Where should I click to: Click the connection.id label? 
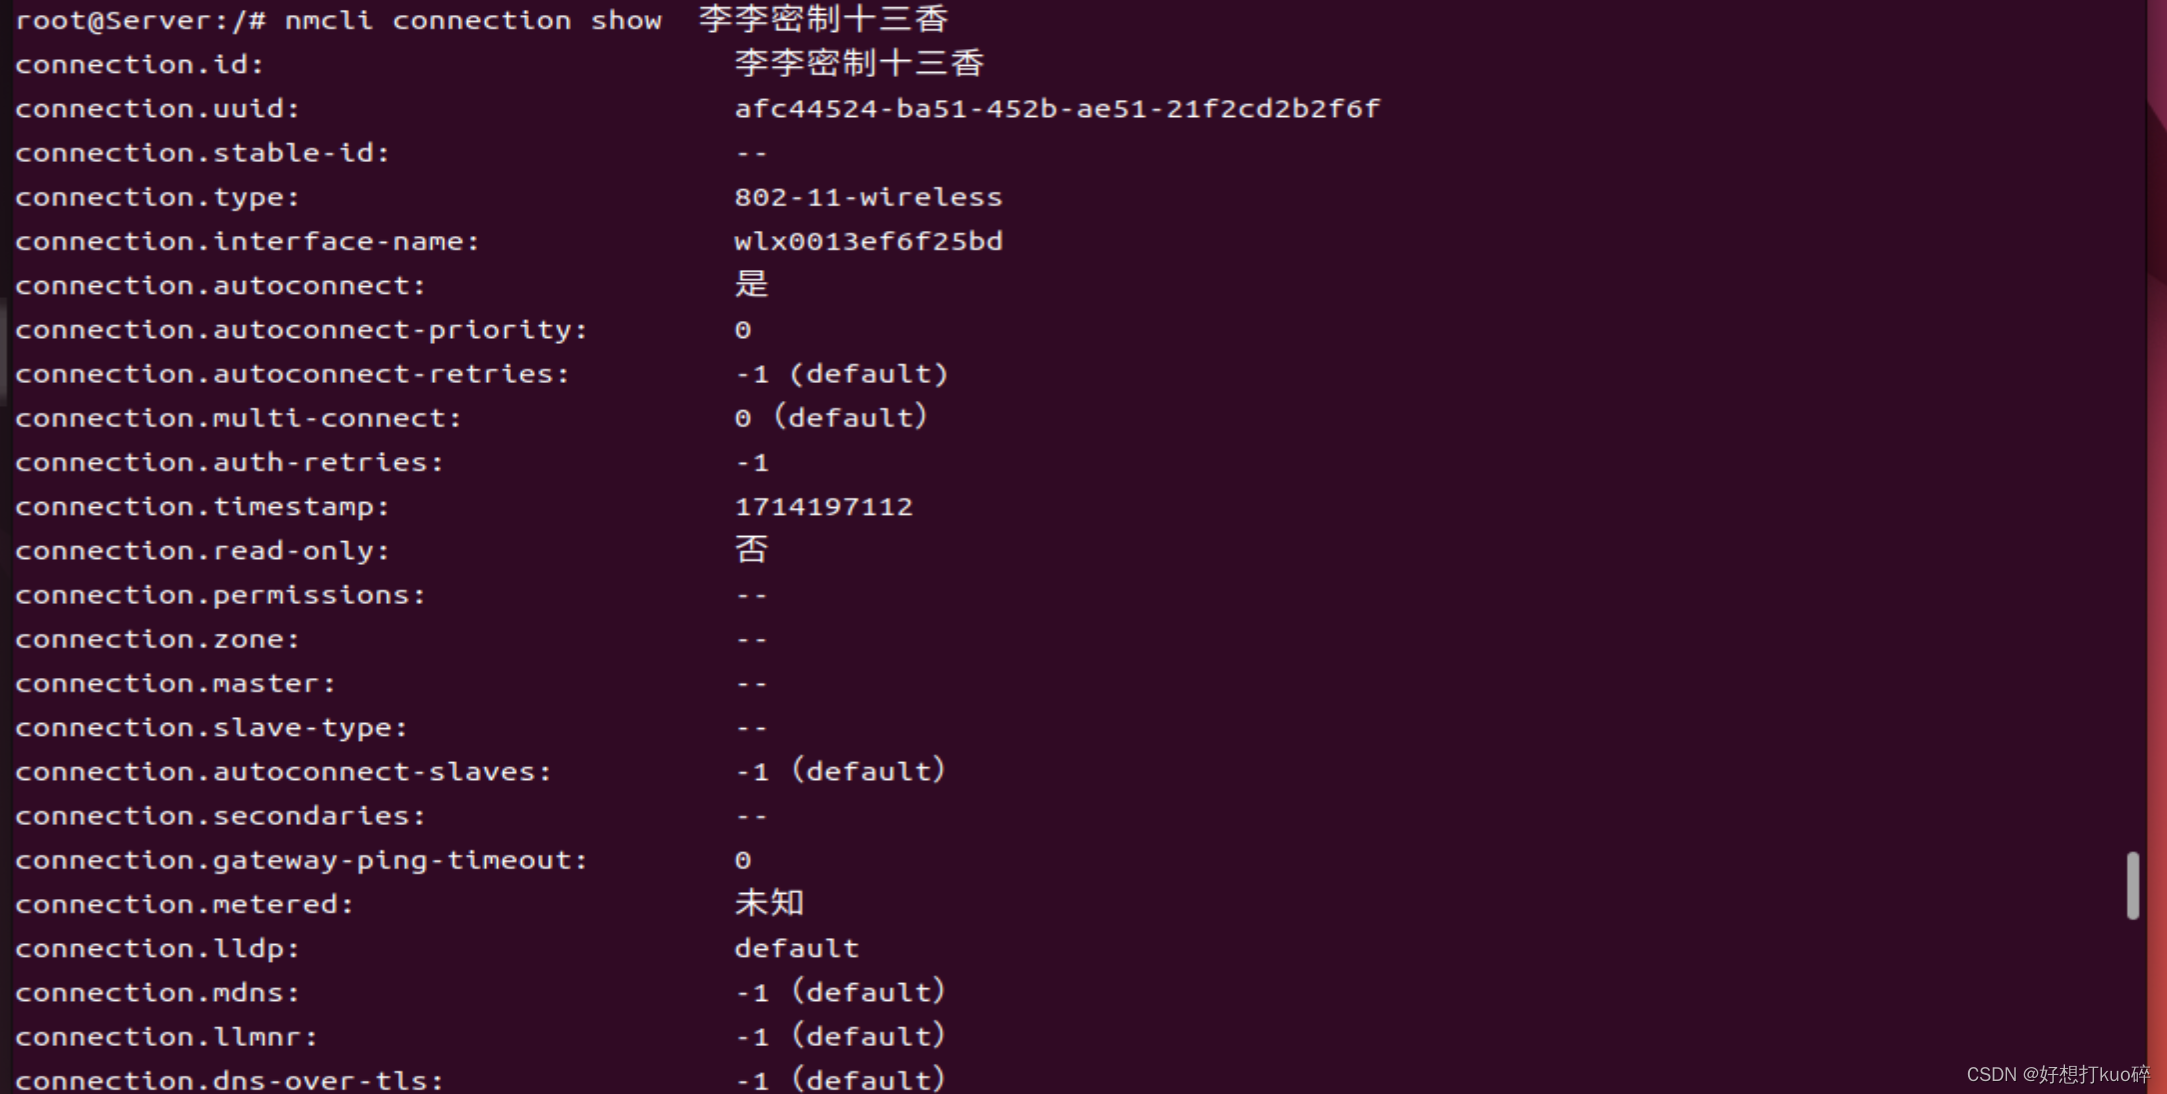(139, 64)
